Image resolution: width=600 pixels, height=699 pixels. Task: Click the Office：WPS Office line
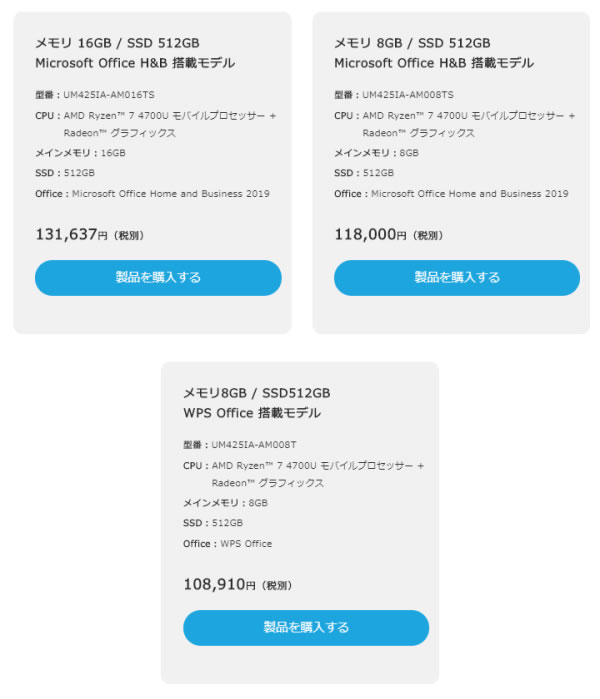pos(227,544)
